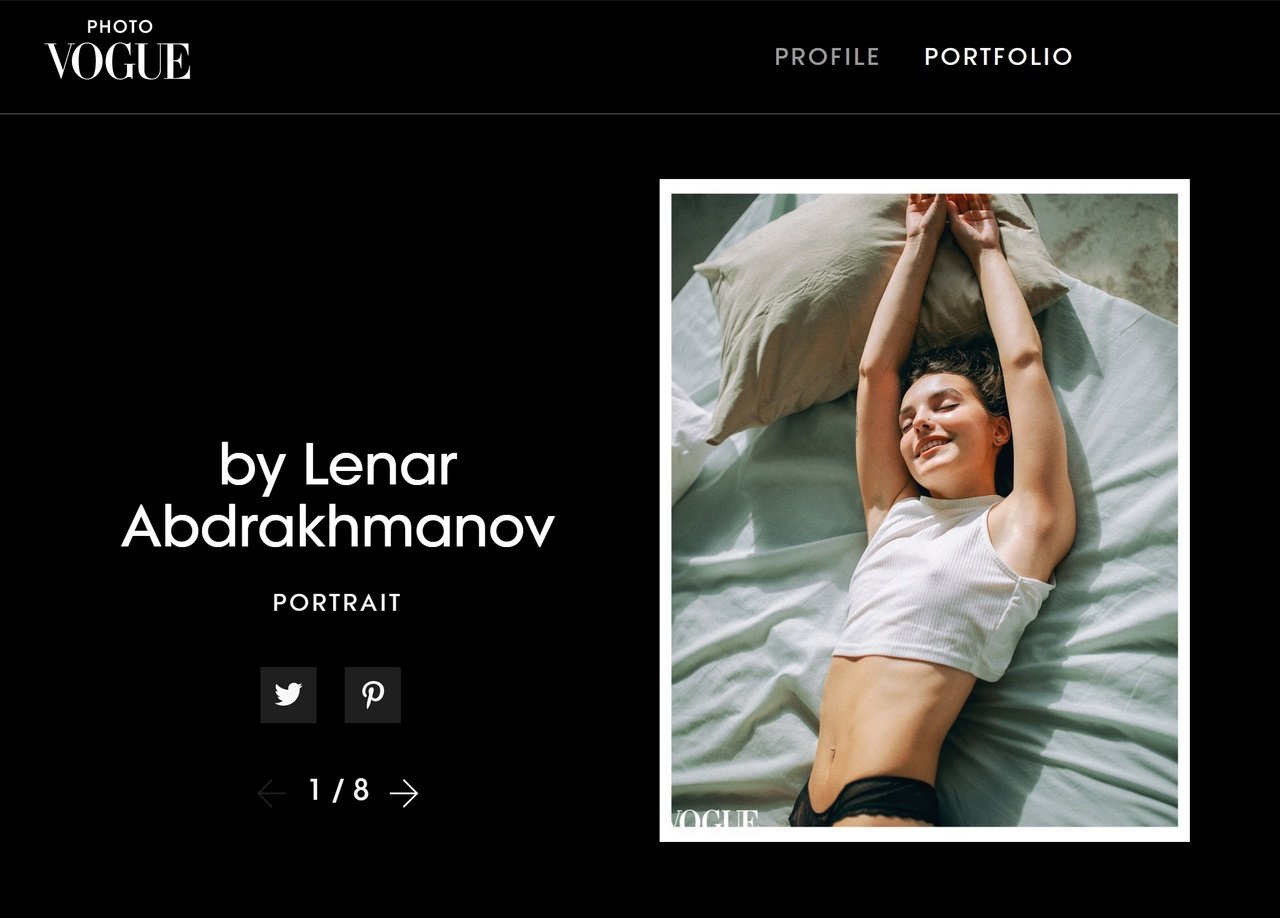The height and width of the screenshot is (918, 1280).
Task: Click the VOGUE watermark on photo corner
Action: tap(715, 819)
